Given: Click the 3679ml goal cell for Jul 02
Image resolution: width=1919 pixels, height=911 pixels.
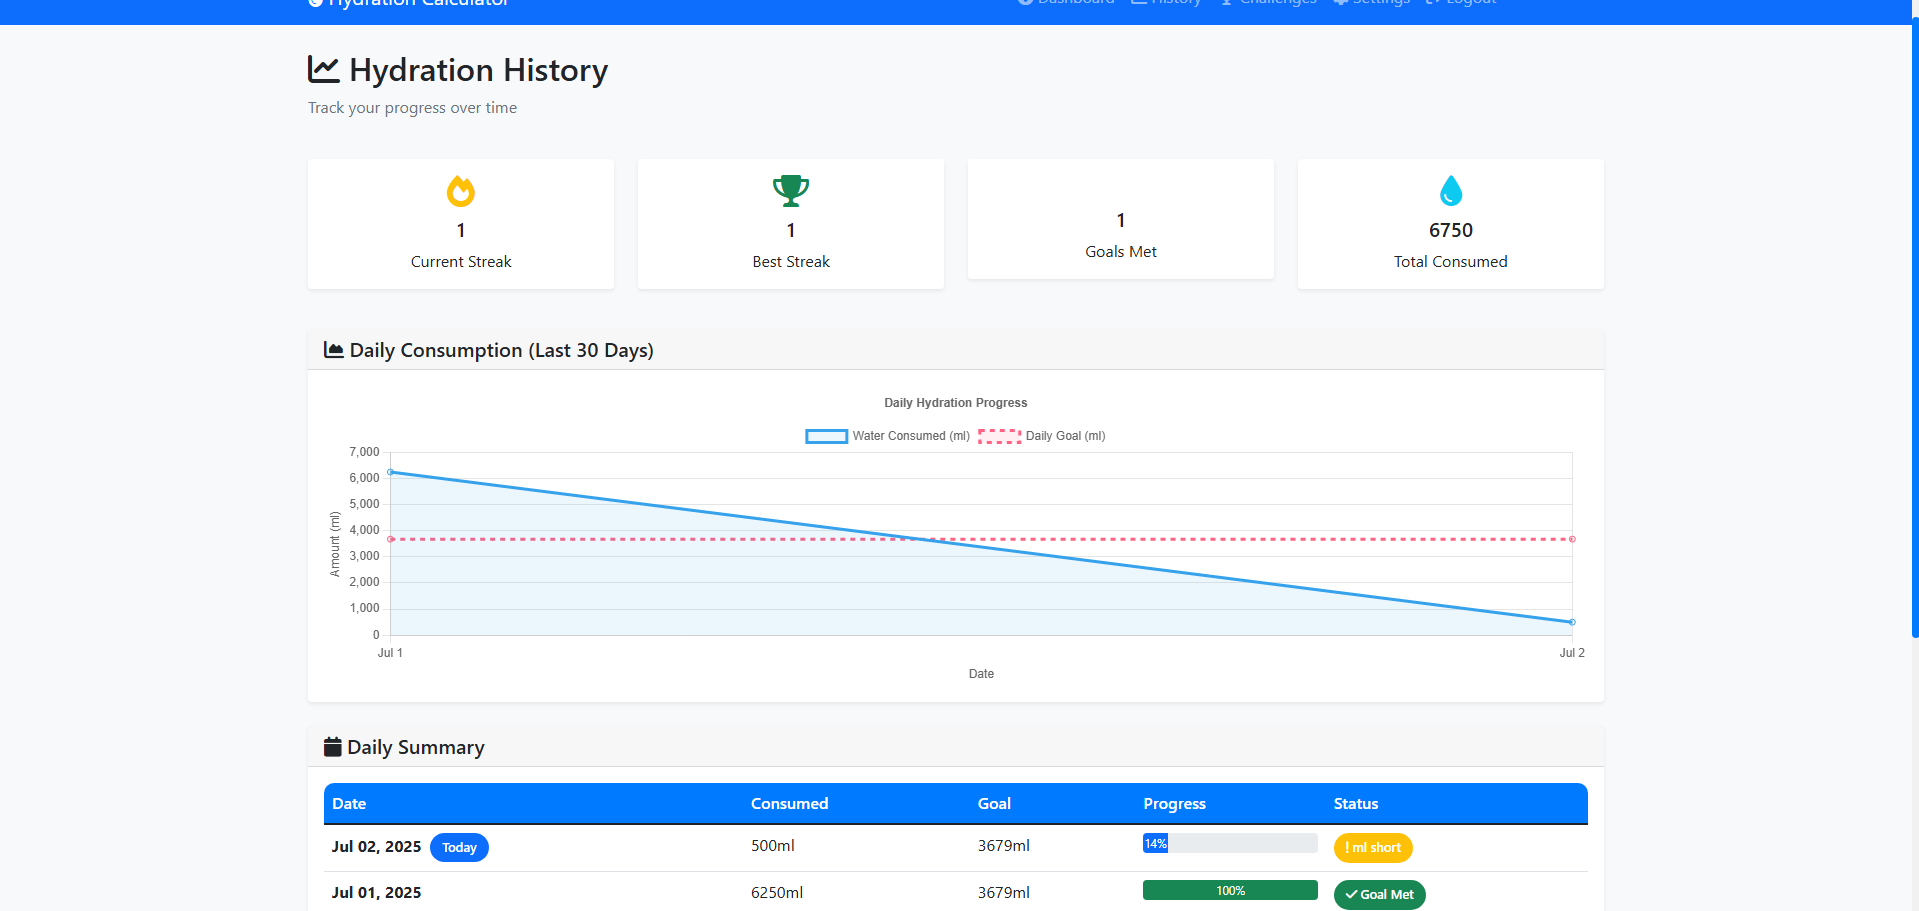Looking at the screenshot, I should (1004, 846).
